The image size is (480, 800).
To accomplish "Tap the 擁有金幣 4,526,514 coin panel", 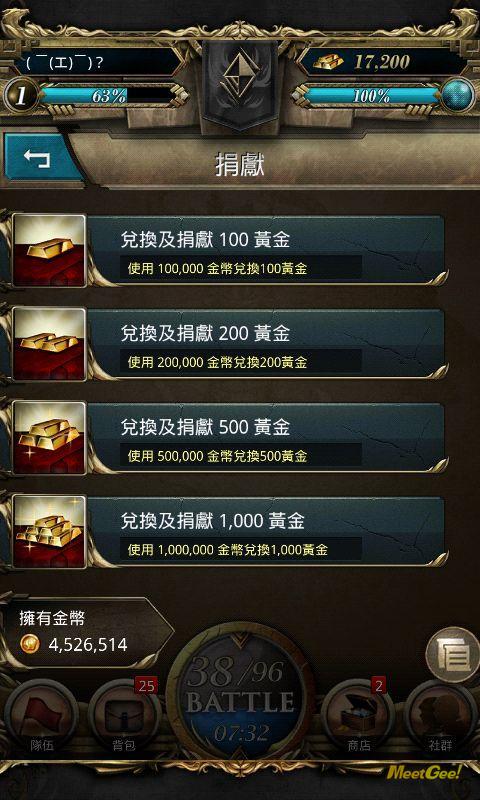I will pyautogui.click(x=87, y=633).
